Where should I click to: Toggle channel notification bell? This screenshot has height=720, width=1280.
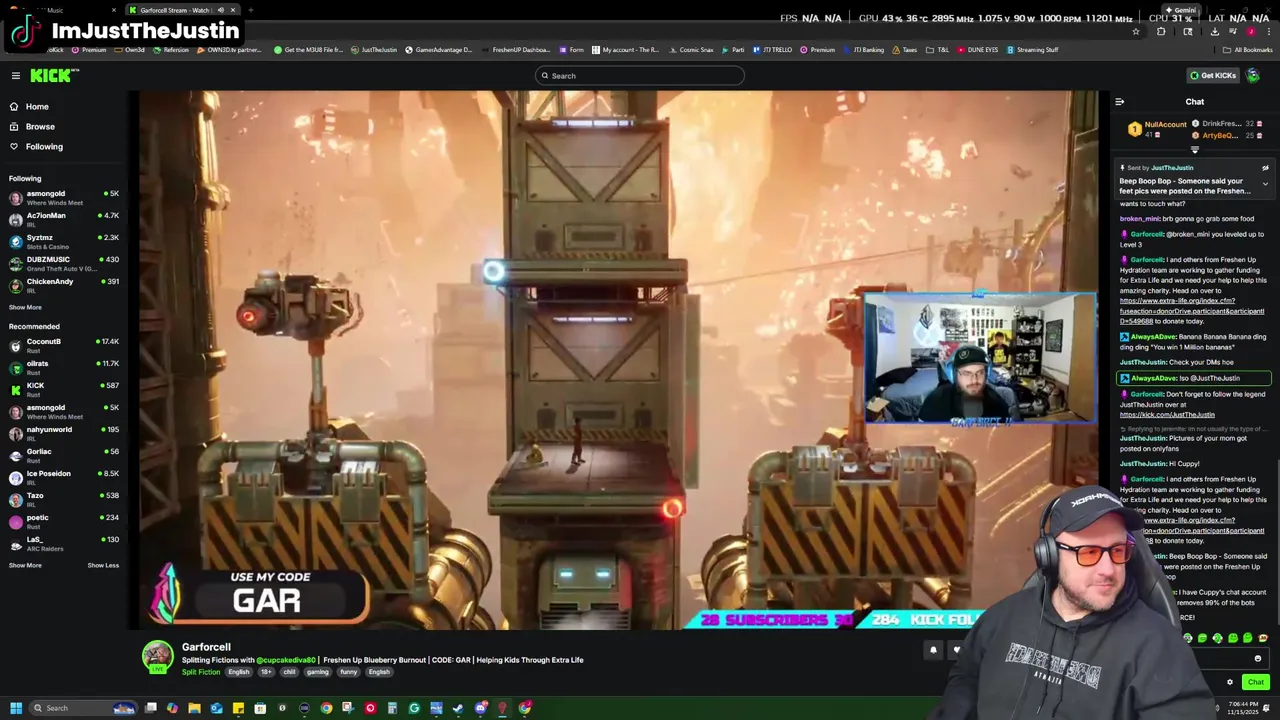pos(933,650)
